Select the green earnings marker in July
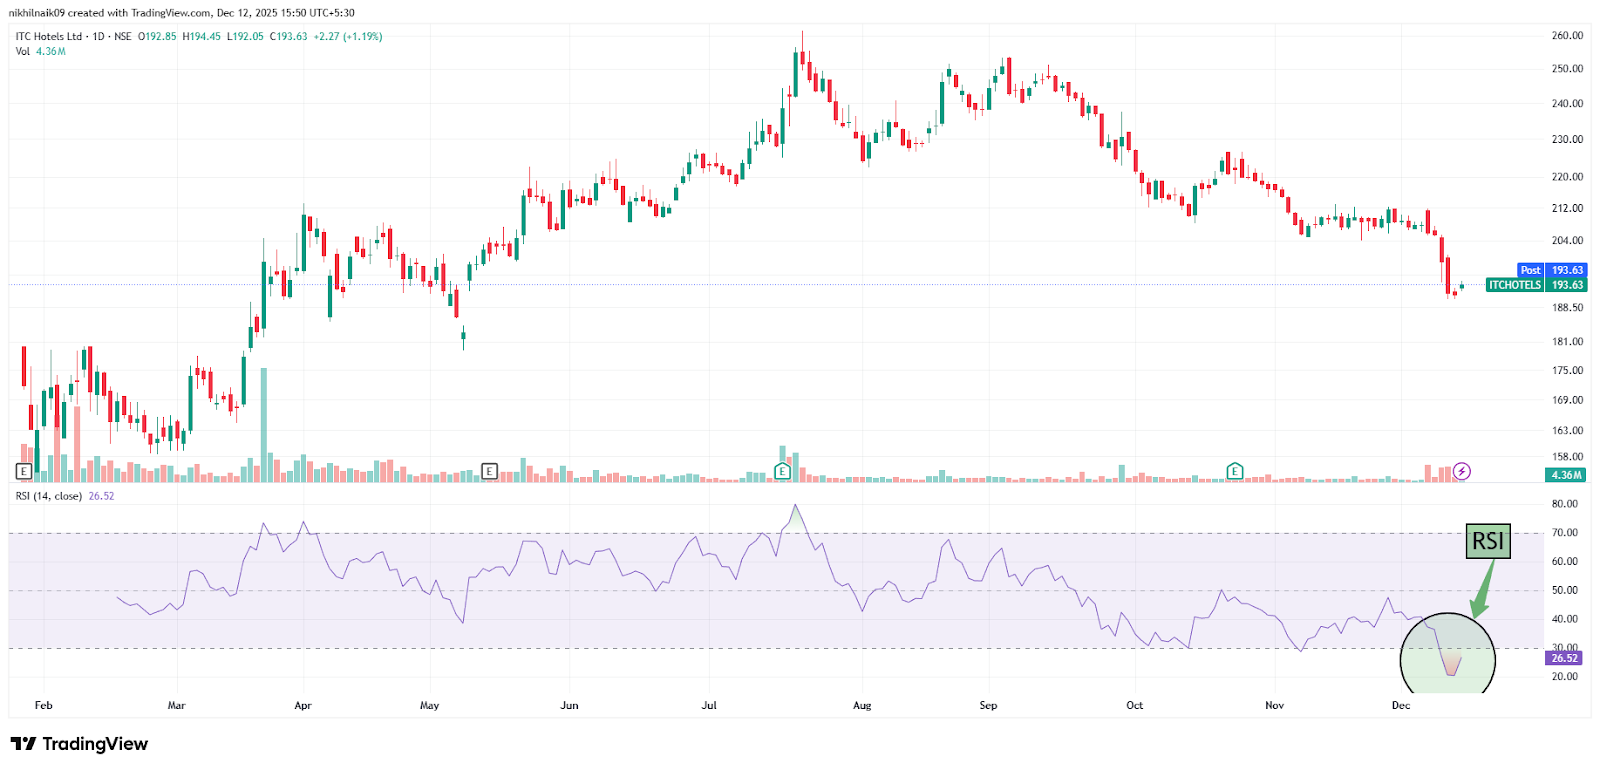The image size is (1600, 770). pyautogui.click(x=783, y=471)
